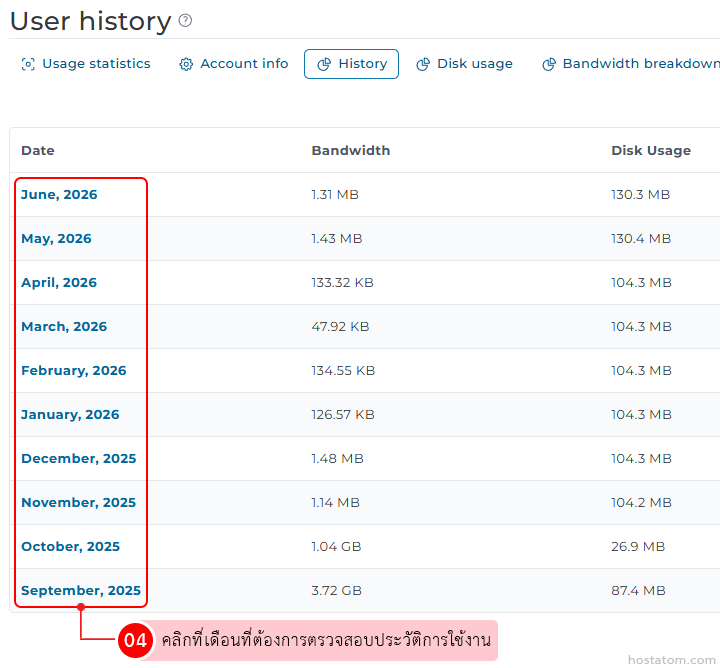This screenshot has width=720, height=668.
Task: View the May, 2026 usage history
Action: coord(56,239)
